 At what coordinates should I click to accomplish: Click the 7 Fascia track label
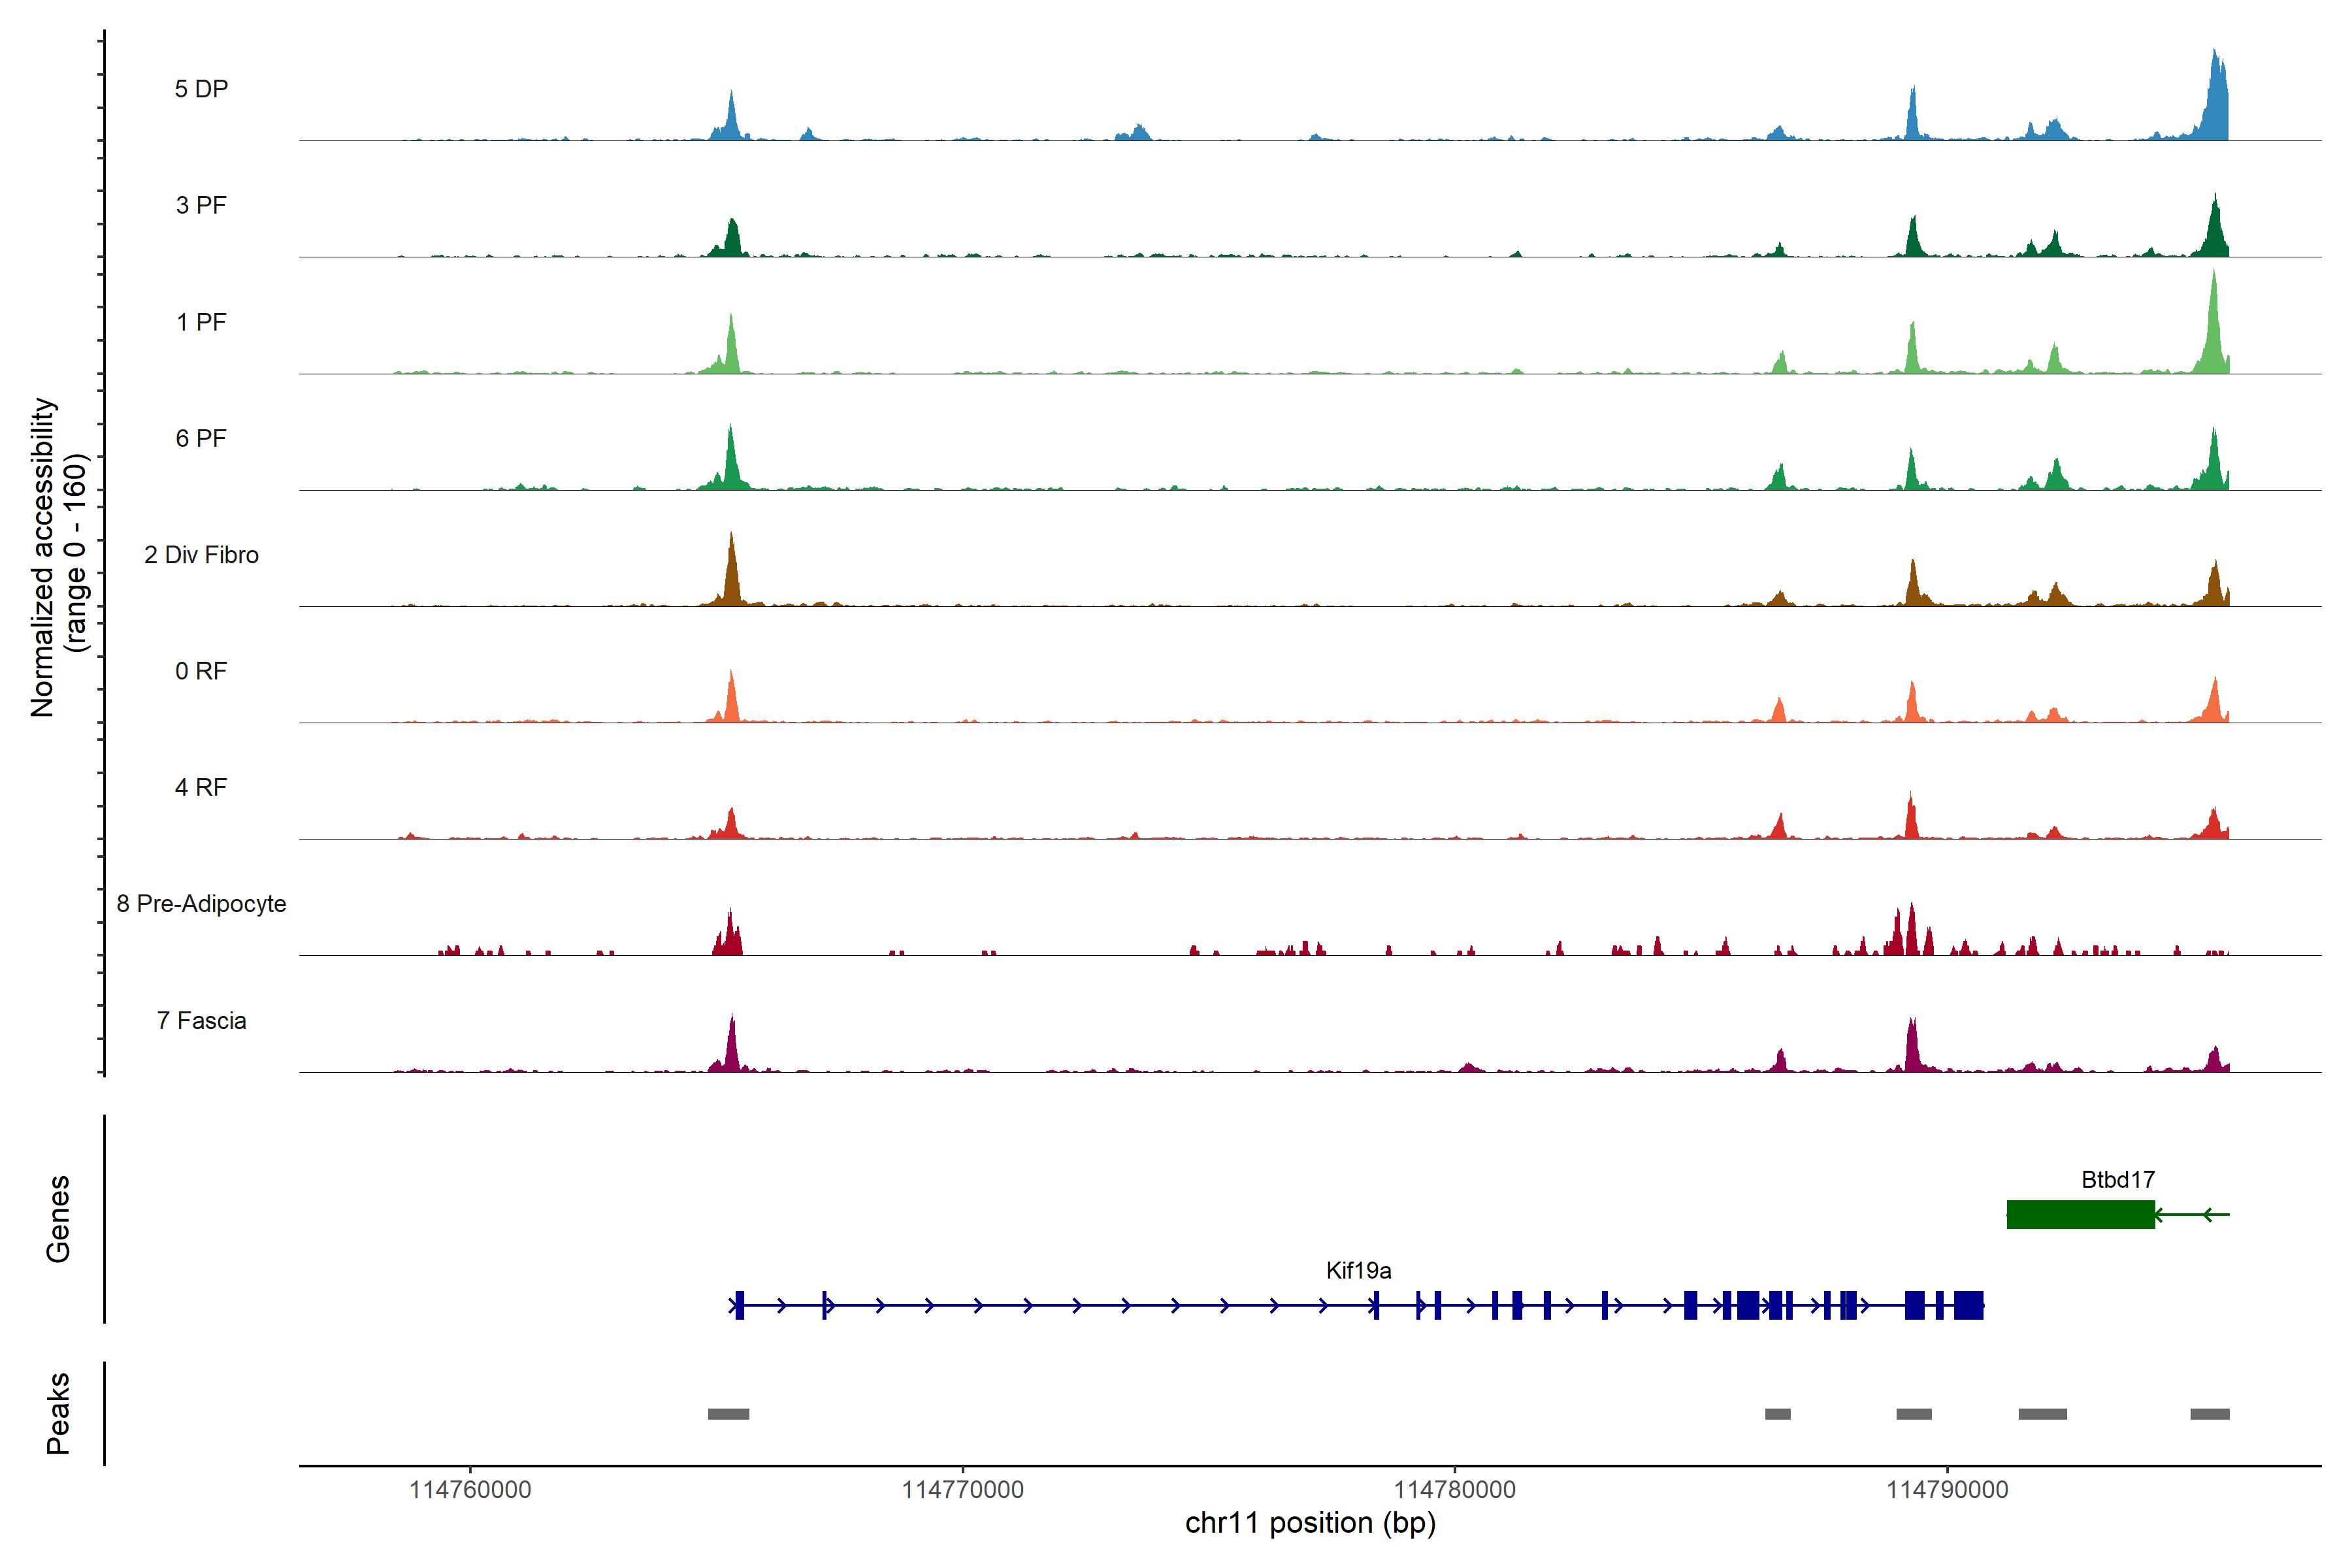coord(201,1020)
